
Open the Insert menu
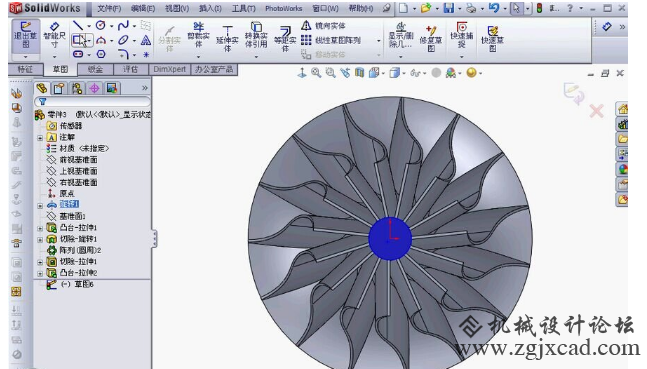pyautogui.click(x=210, y=8)
